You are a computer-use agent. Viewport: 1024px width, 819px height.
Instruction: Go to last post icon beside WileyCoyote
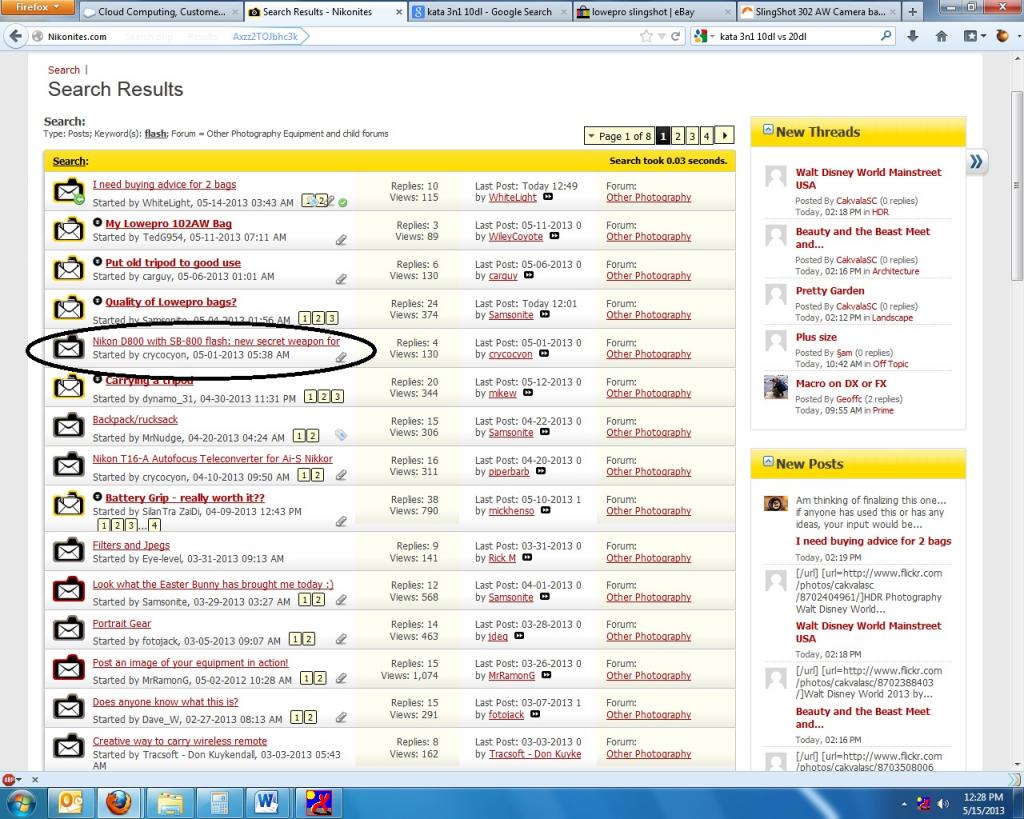[x=554, y=237]
